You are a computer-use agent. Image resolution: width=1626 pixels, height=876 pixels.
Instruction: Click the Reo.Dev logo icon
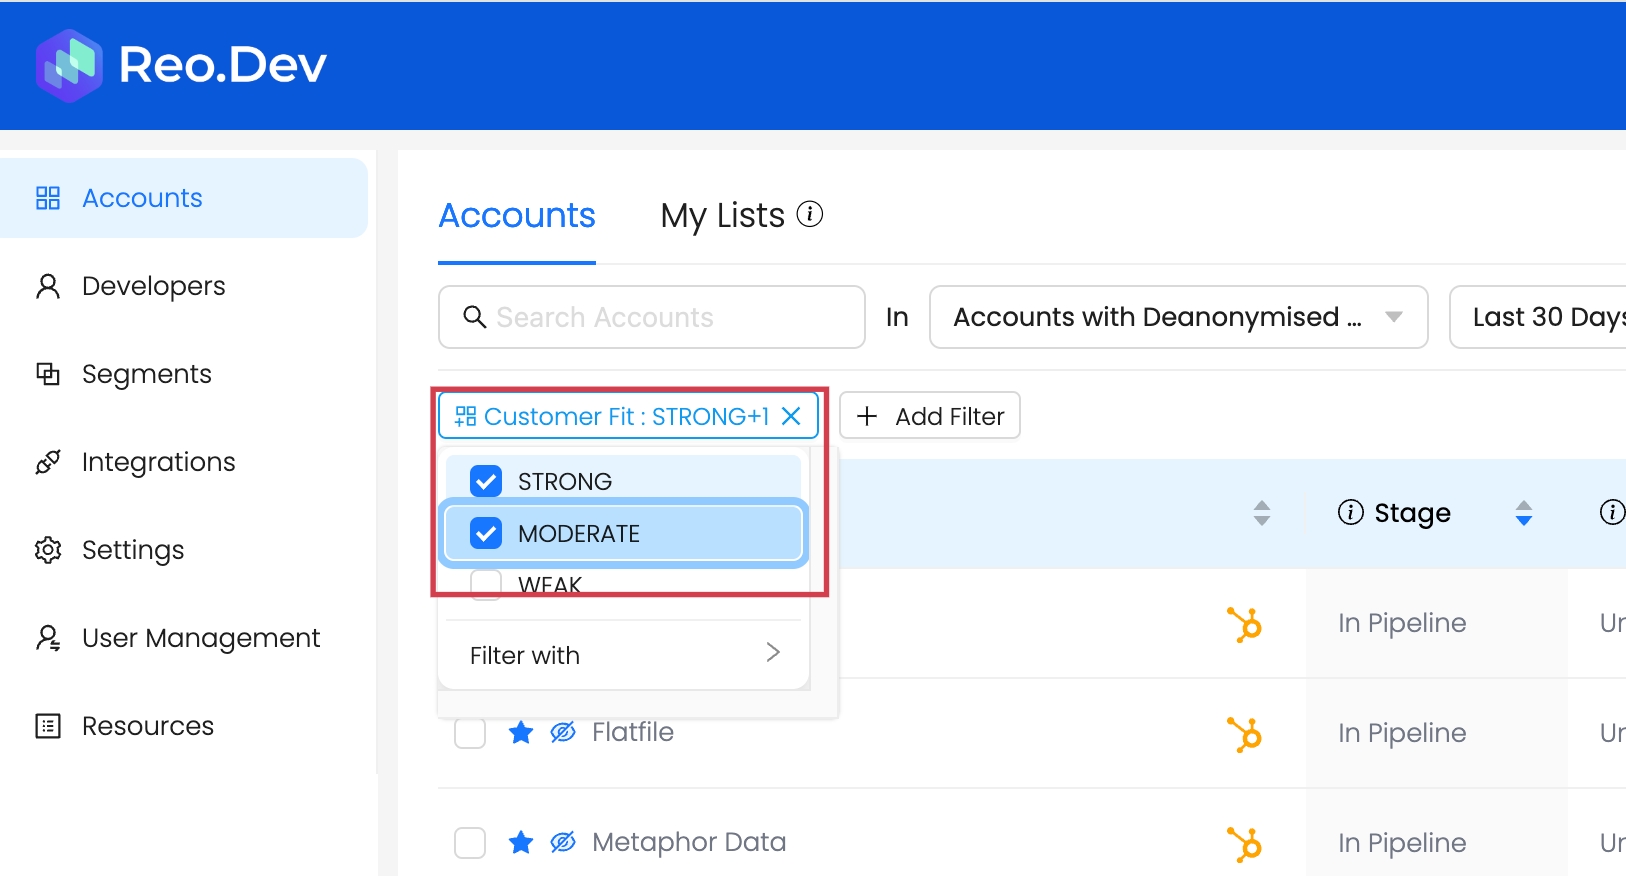pyautogui.click(x=69, y=65)
